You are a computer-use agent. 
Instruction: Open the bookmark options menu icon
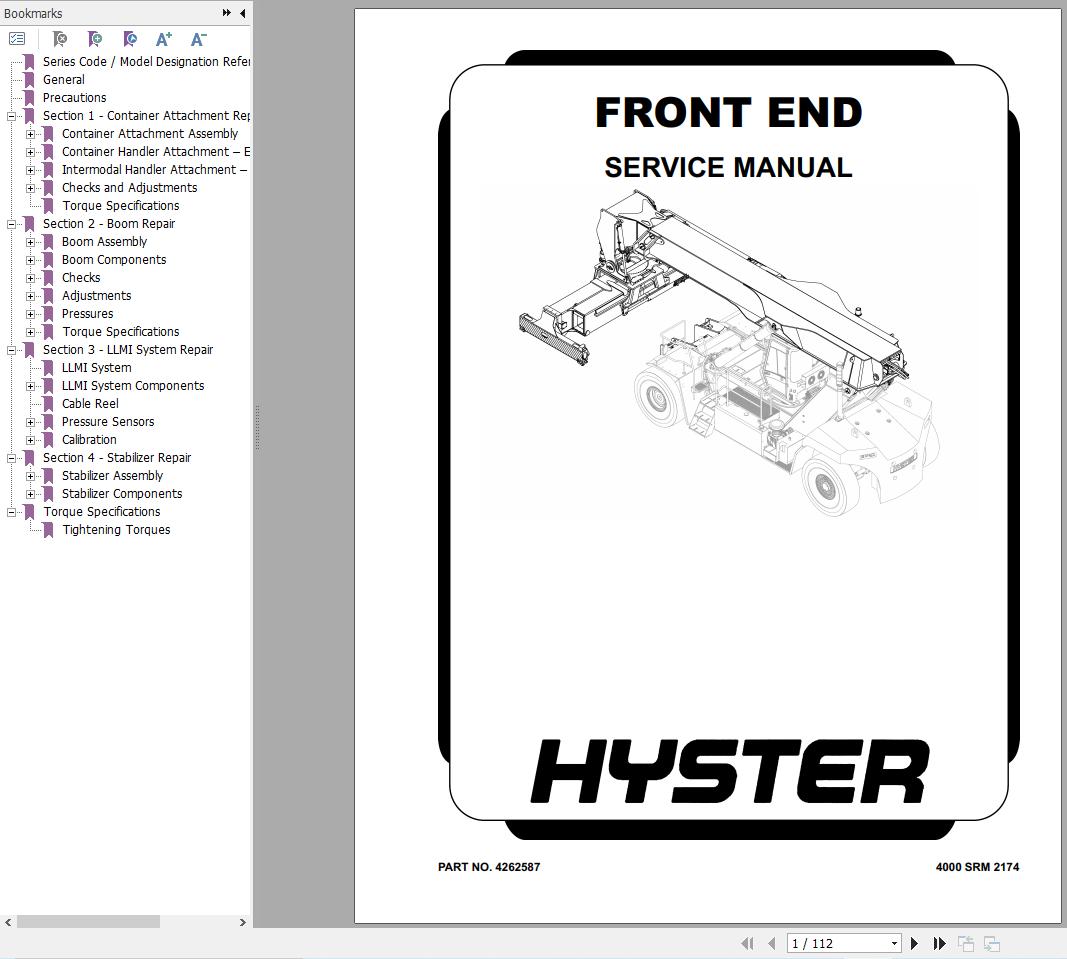[x=17, y=39]
